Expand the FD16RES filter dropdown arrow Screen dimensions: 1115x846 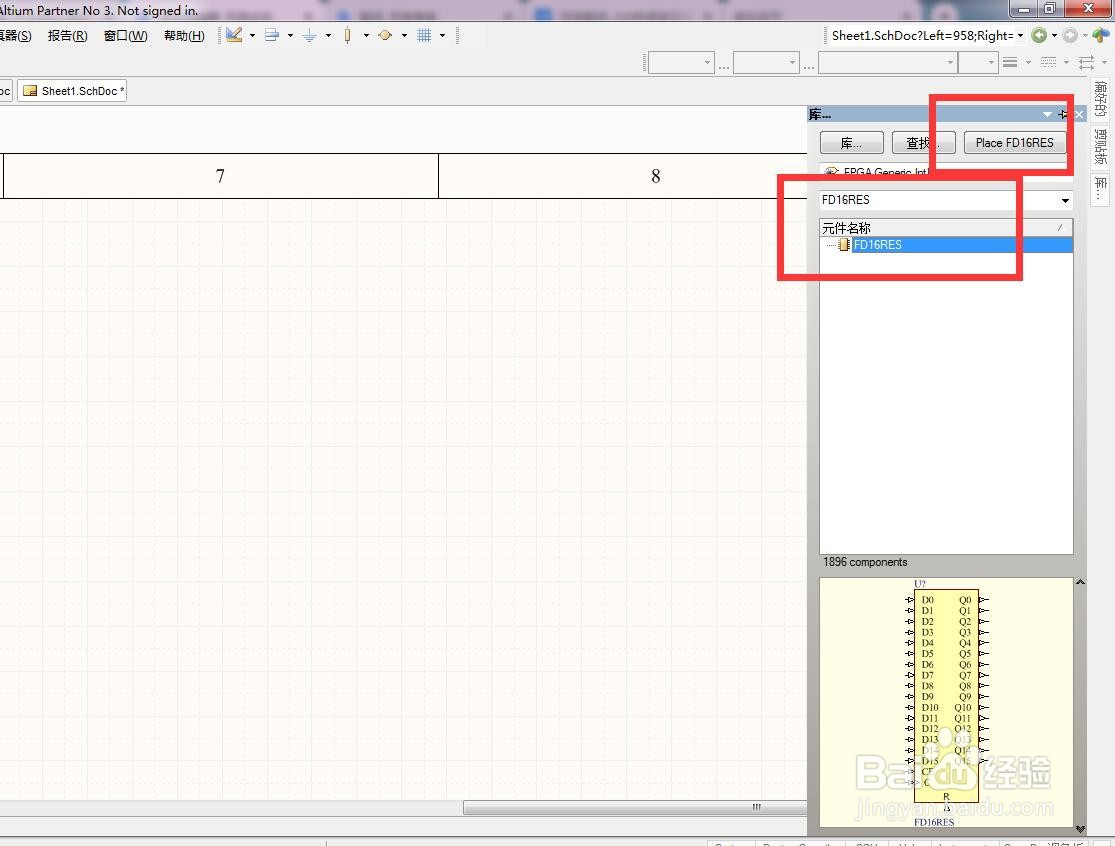pos(1065,200)
